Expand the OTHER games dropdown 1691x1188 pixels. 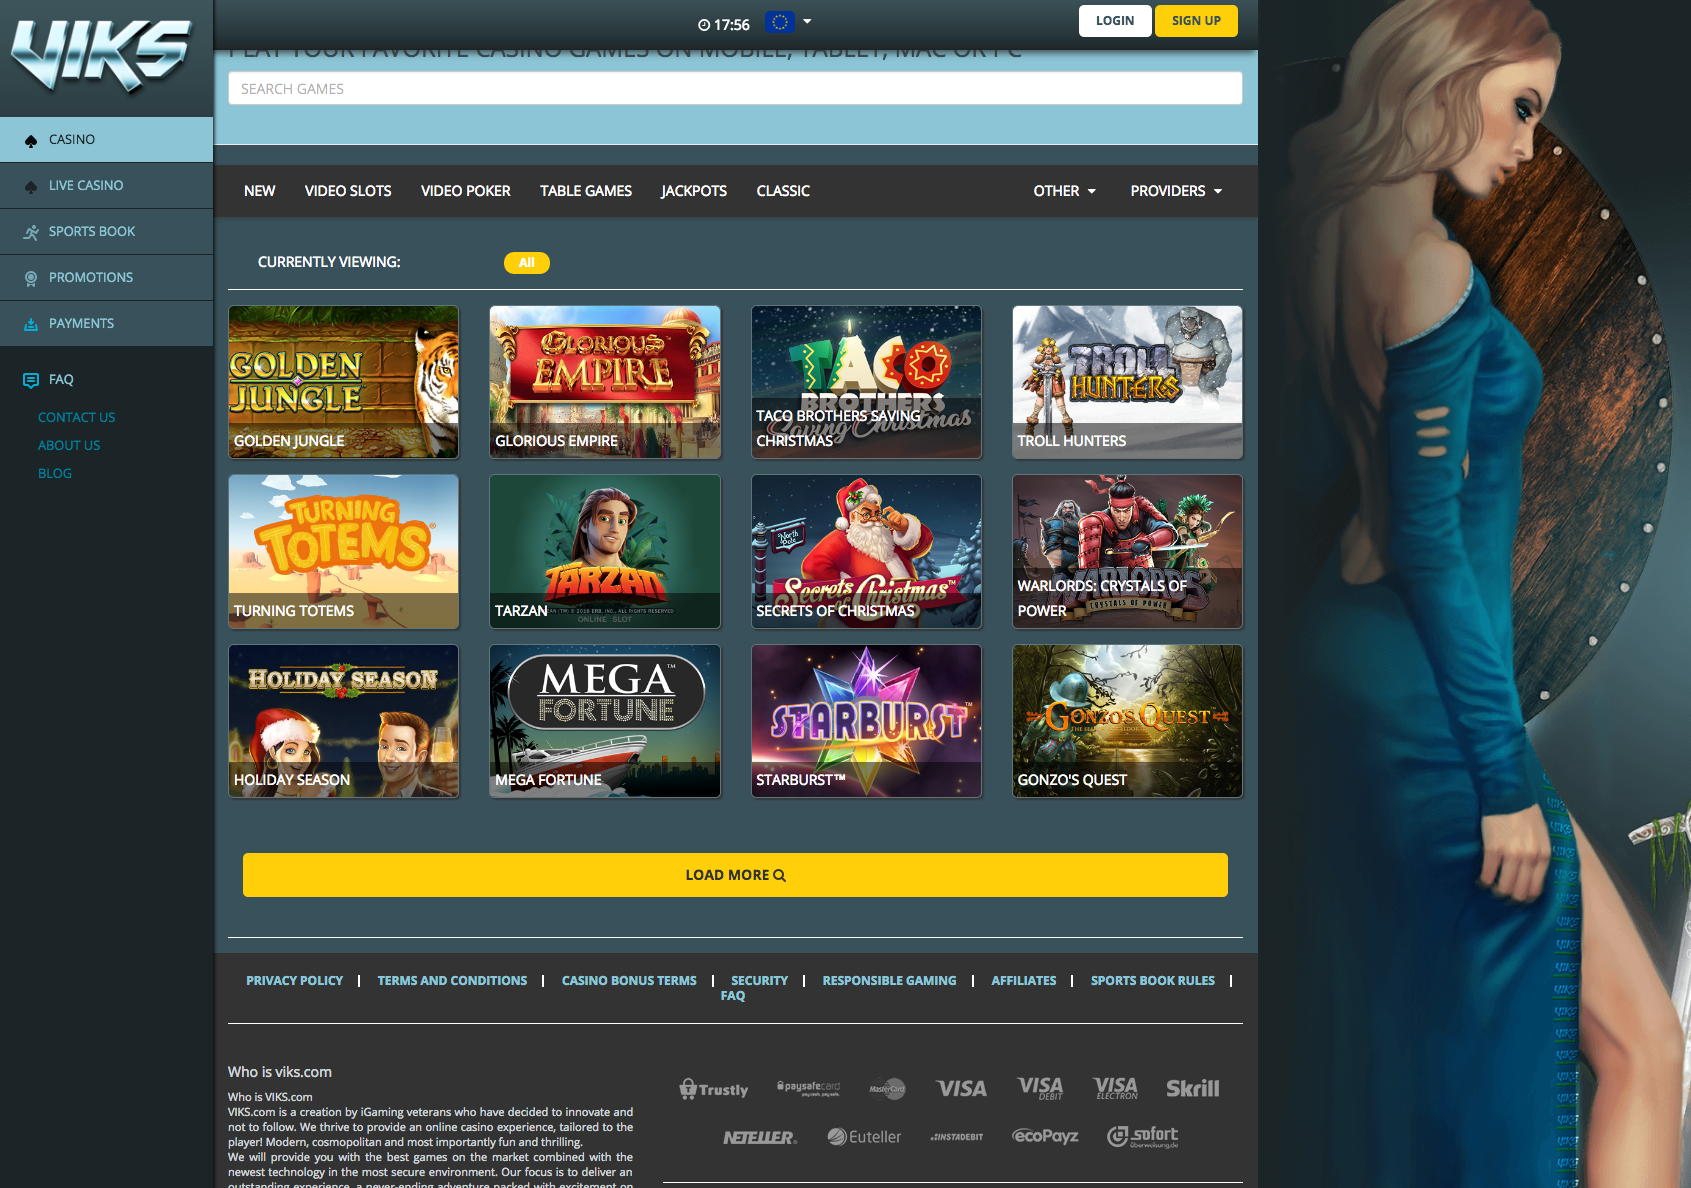coord(1065,191)
